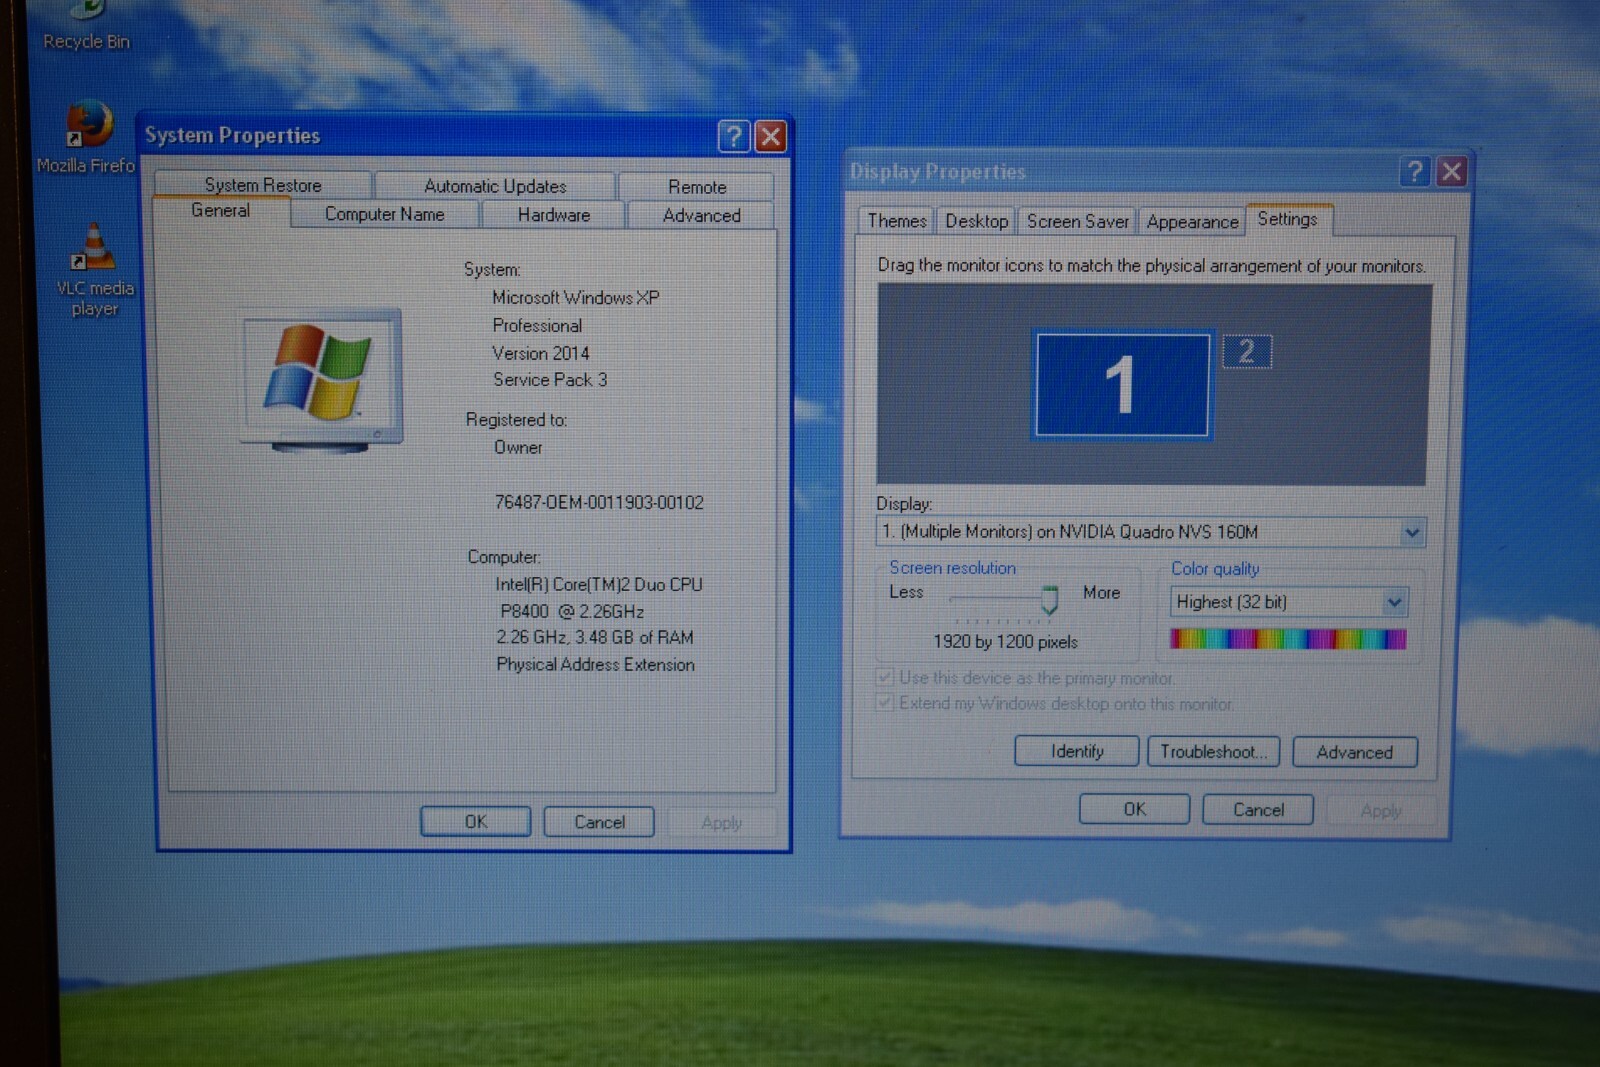1600x1067 pixels.
Task: Open the Computer Name tab
Action: click(x=385, y=214)
